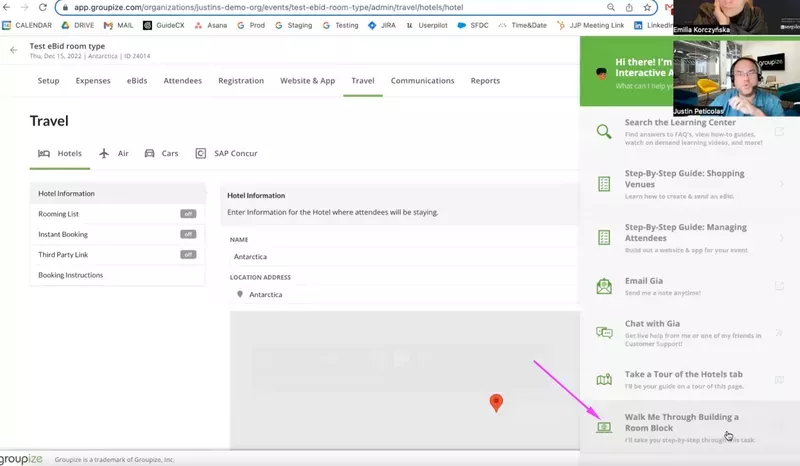
Task: Click the Hotels tab tour map icon
Action: [x=604, y=379]
